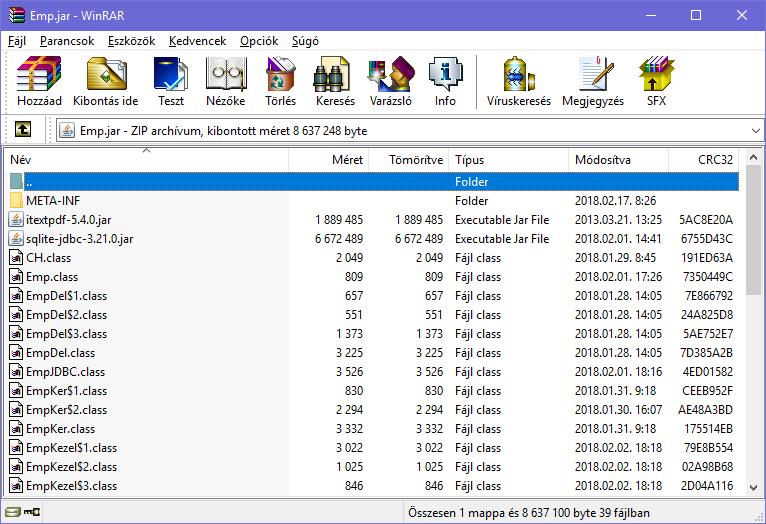Click CRC32 value 7350449C

point(708,276)
